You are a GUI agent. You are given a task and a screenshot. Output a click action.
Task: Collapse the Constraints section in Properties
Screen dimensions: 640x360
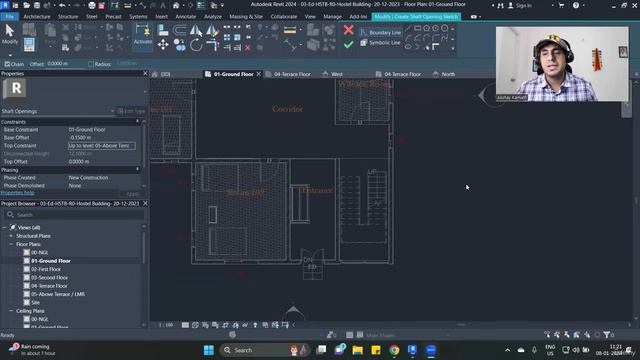(138, 122)
